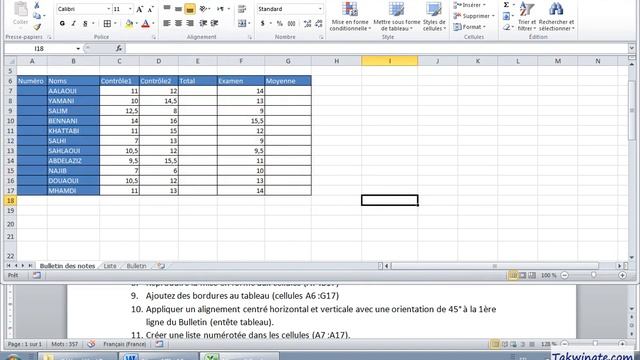
Task: Toggle underline (S) formatting
Action: pyautogui.click(x=85, y=24)
